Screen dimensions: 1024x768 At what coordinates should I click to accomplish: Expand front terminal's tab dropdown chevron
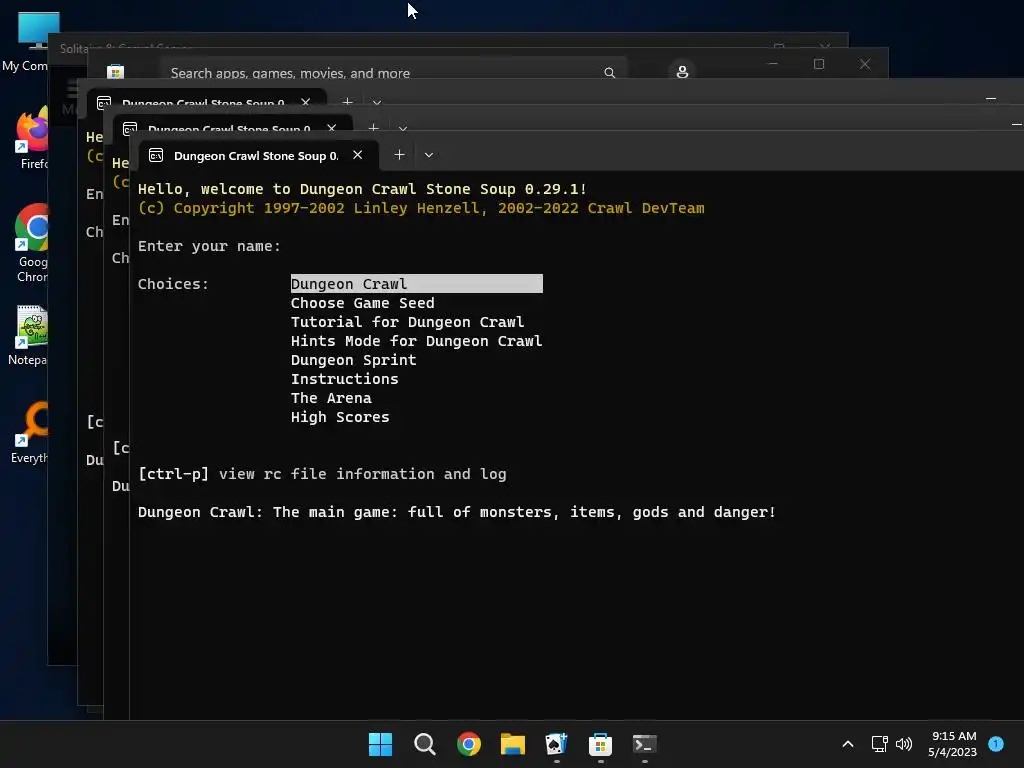point(428,155)
